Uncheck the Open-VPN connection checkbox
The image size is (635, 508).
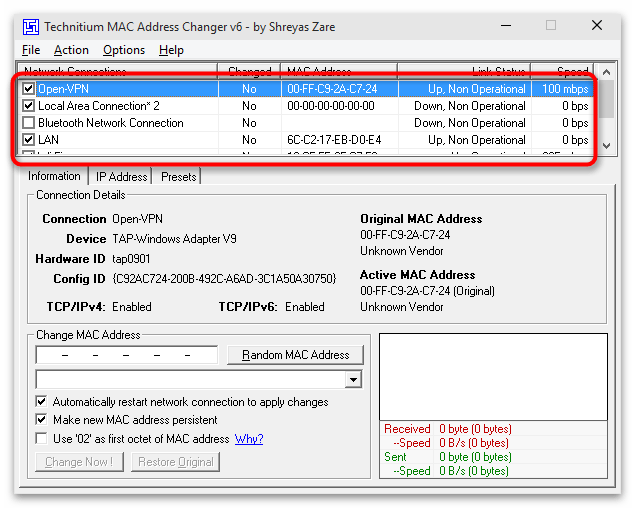28,89
